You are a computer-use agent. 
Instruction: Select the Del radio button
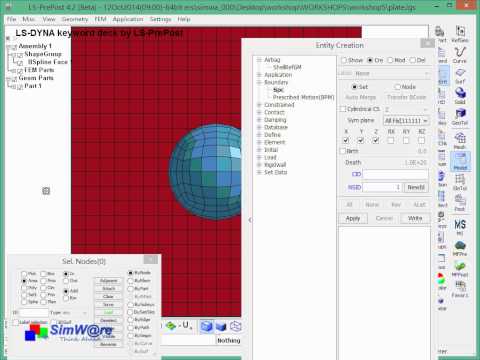click(412, 60)
